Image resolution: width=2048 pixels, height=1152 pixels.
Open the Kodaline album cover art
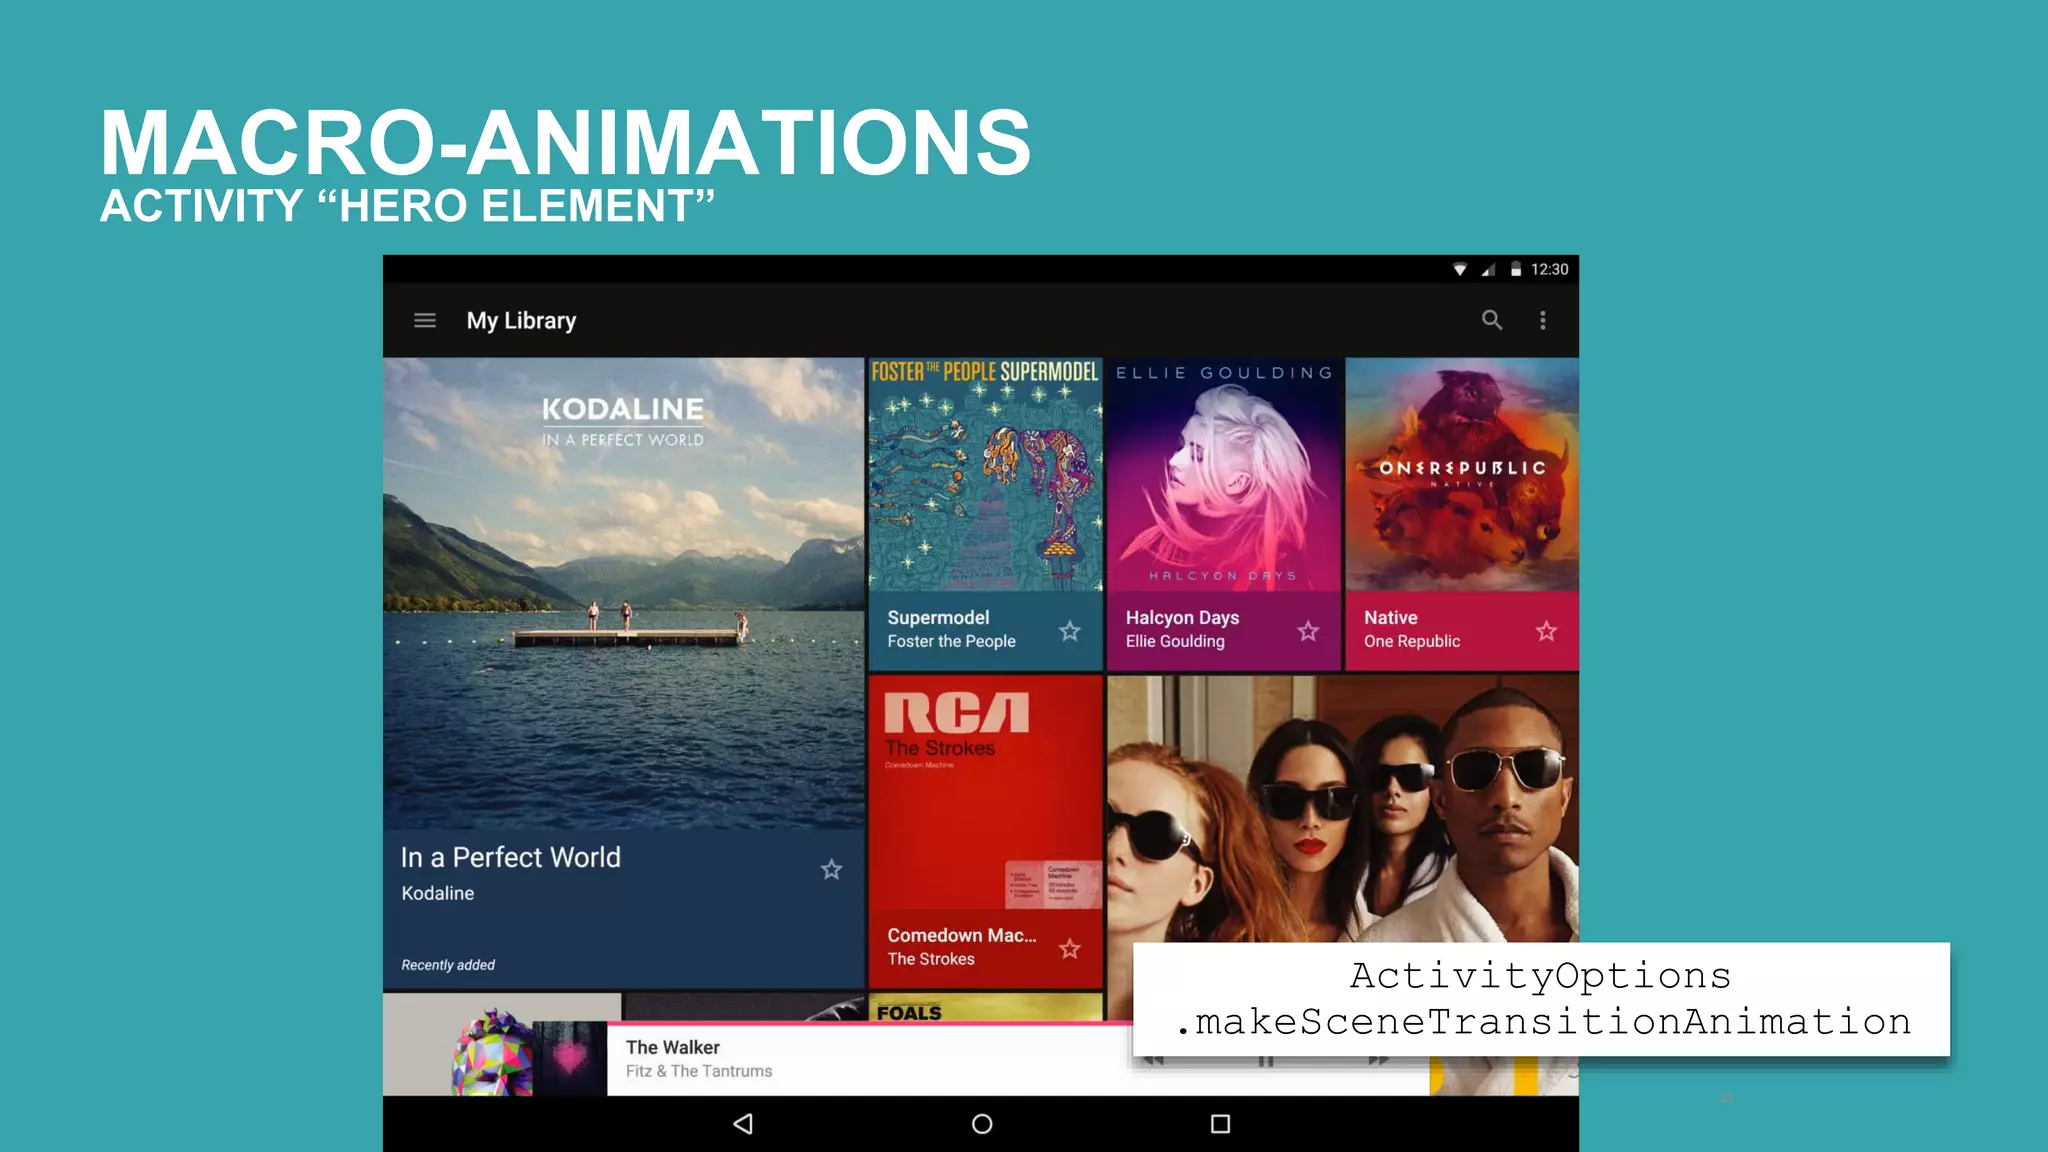624,593
